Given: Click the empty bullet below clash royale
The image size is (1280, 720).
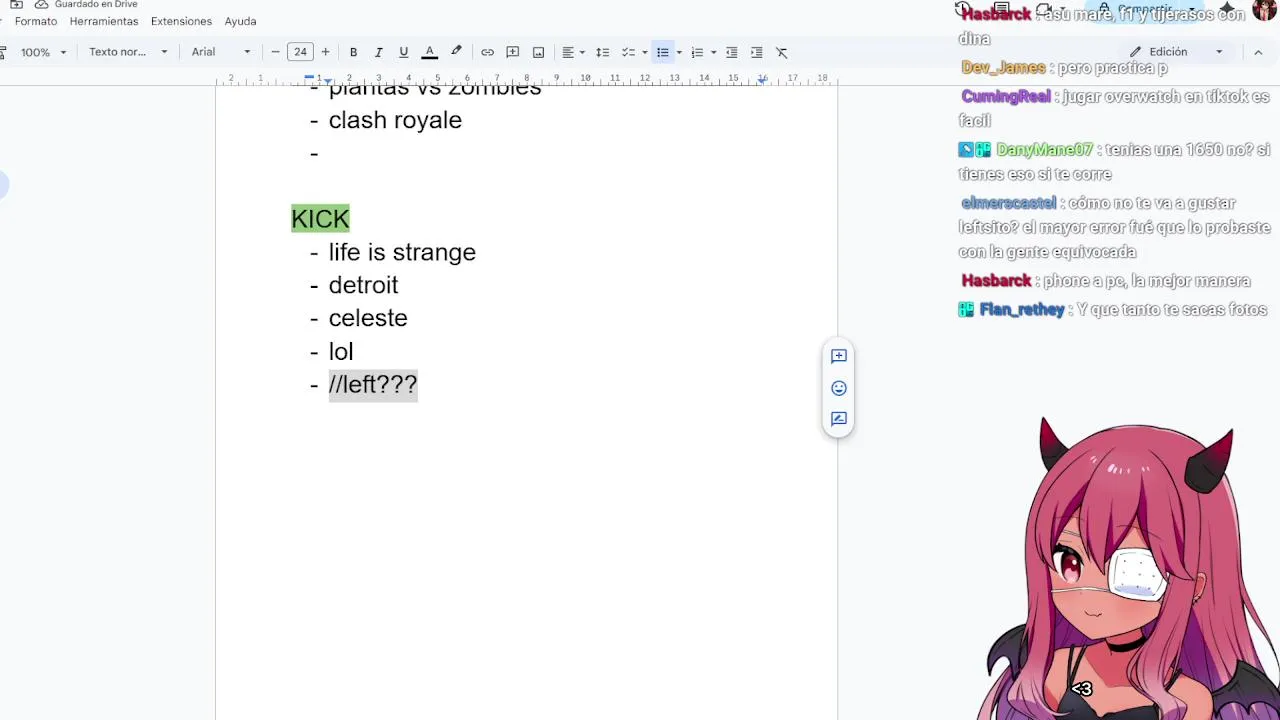Looking at the screenshot, I should (314, 153).
